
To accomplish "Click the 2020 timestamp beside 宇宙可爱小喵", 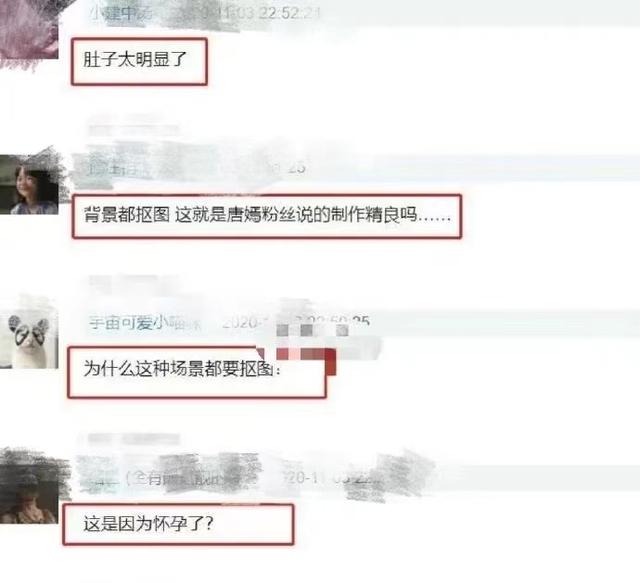I will [x=295, y=323].
